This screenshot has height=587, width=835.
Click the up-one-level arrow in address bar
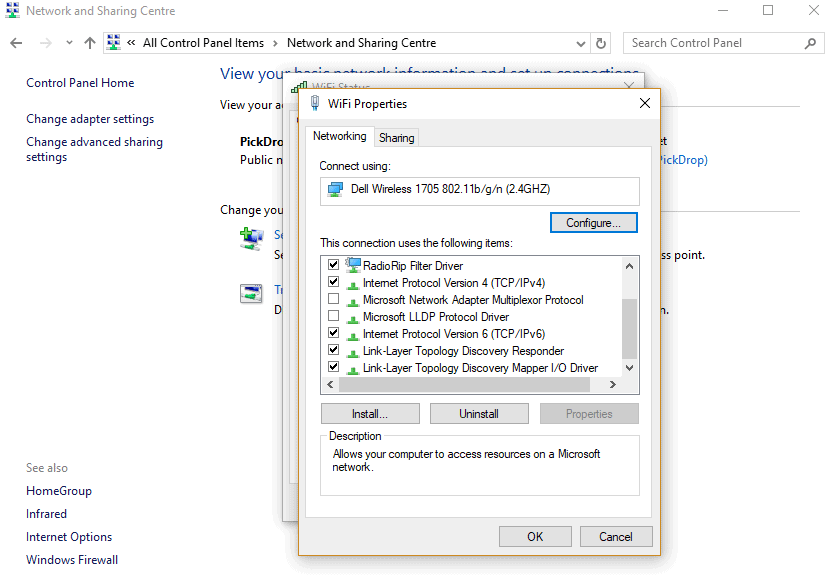pyautogui.click(x=90, y=43)
